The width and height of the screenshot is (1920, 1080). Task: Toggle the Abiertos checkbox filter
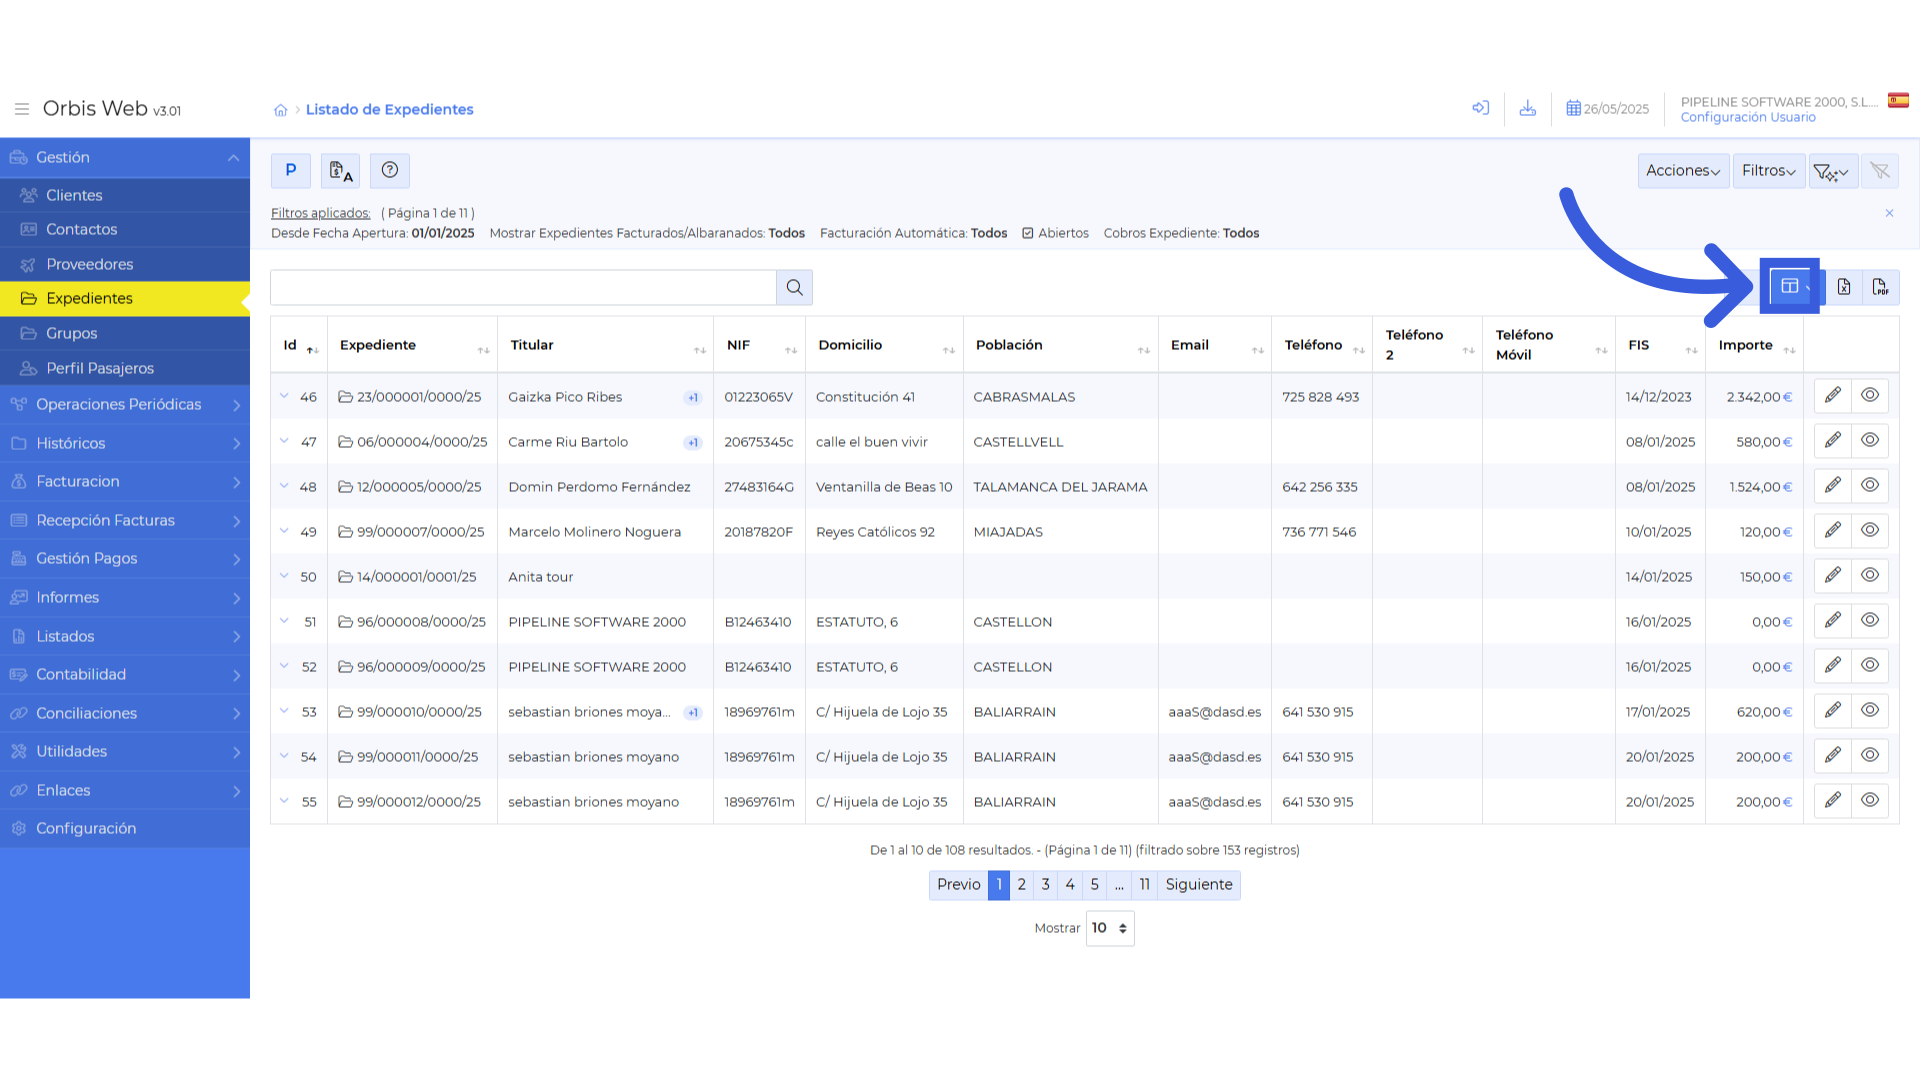tap(1028, 233)
